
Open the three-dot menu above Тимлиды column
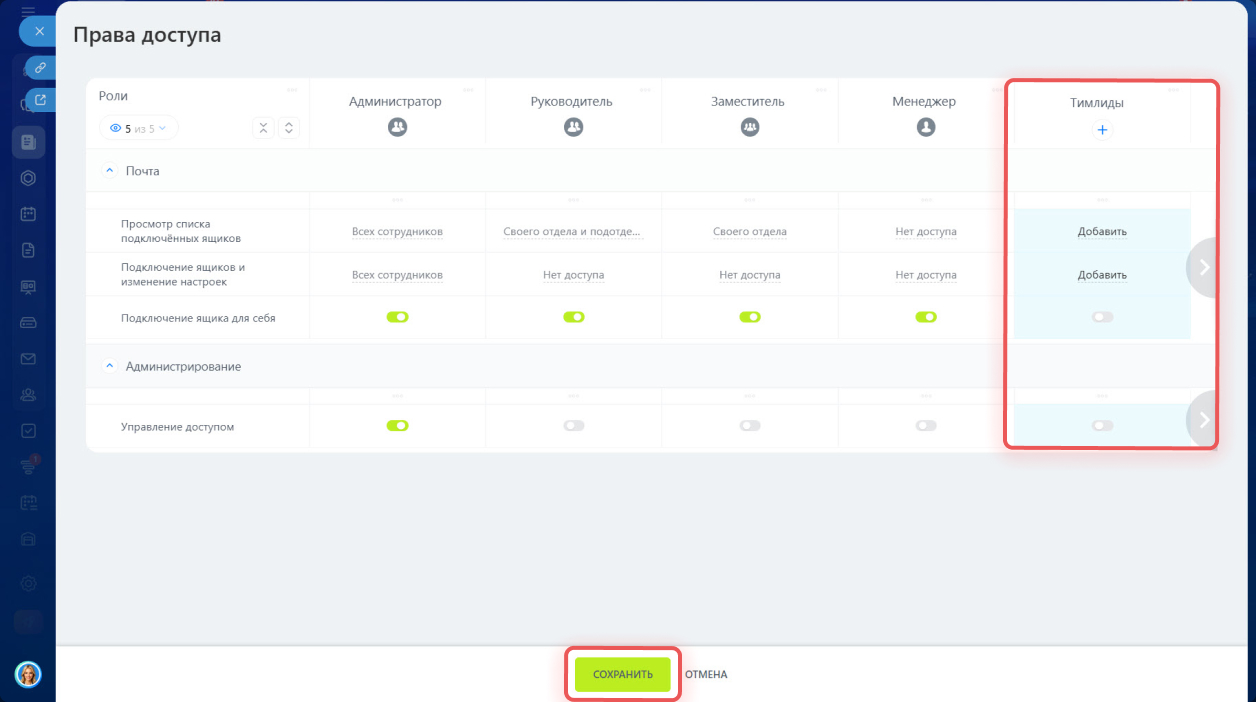[x=1173, y=90]
